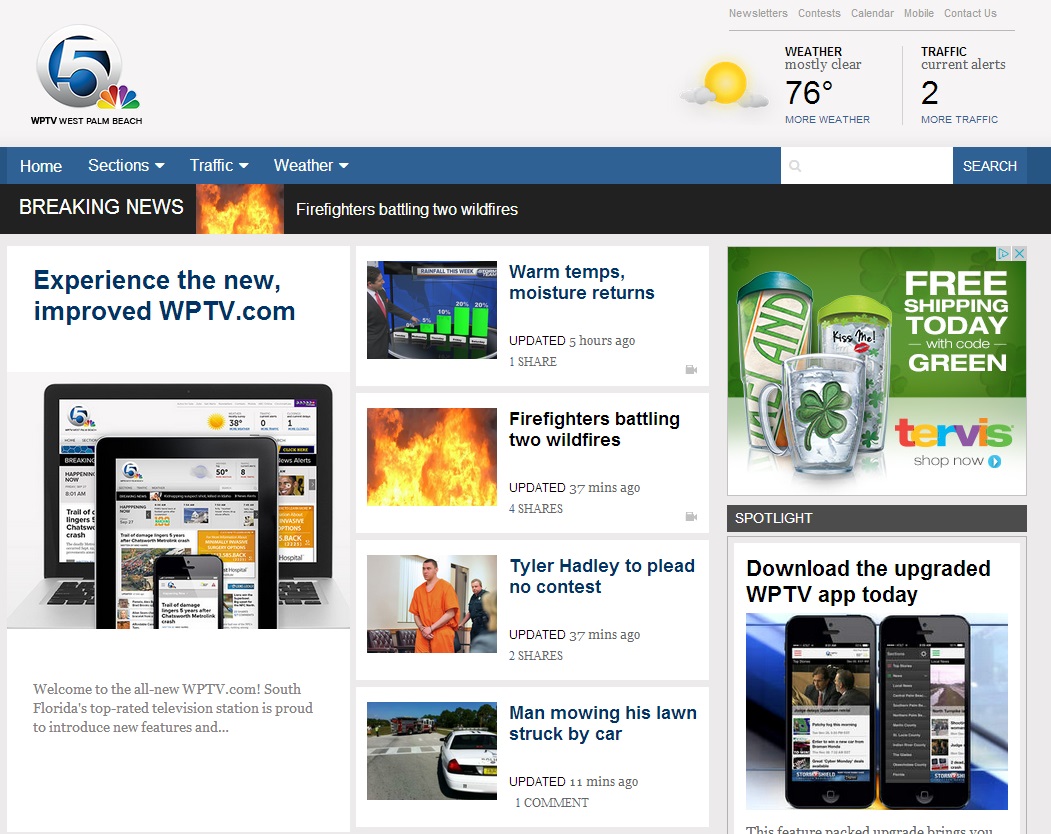Click 2 SHARES on Tyler Hadley story
The image size is (1051, 834).
[x=536, y=655]
